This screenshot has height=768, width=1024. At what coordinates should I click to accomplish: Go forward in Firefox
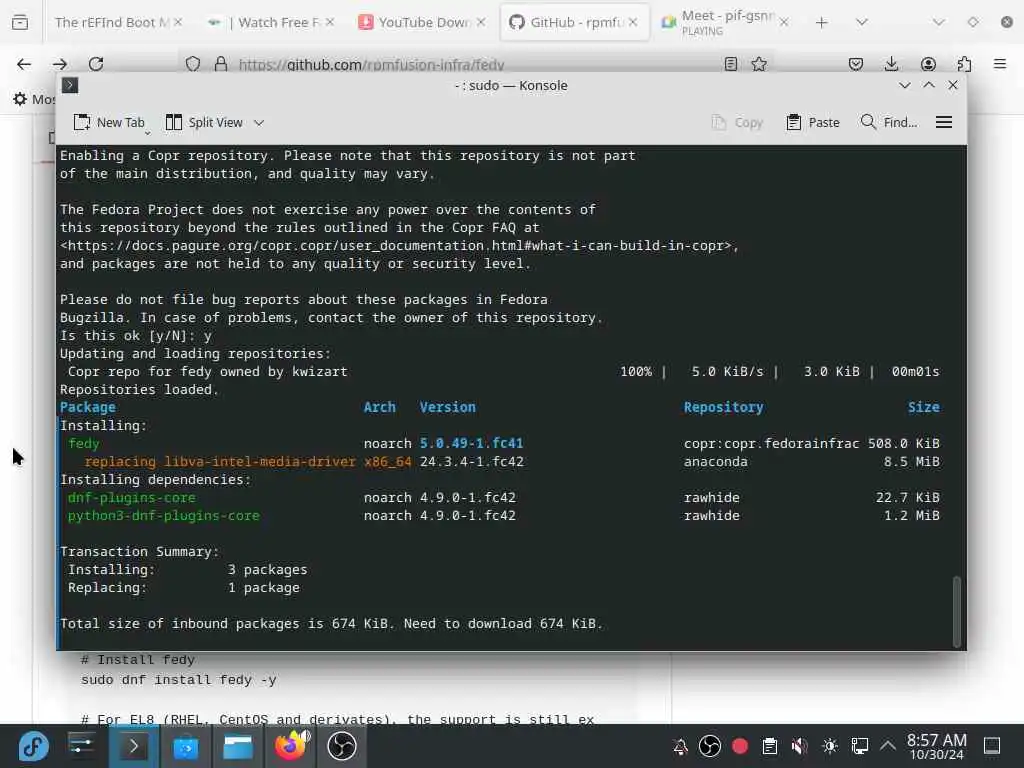pos(60,64)
